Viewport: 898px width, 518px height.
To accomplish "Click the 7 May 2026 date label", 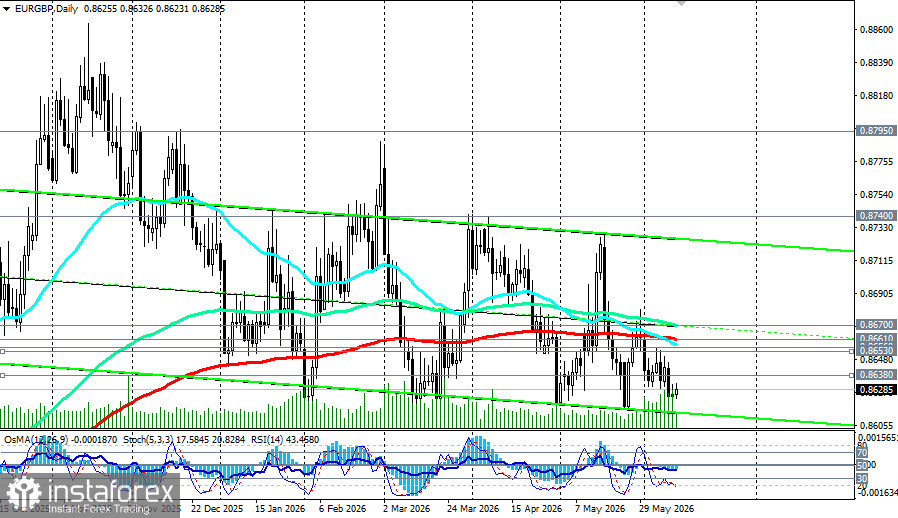I will pyautogui.click(x=600, y=509).
